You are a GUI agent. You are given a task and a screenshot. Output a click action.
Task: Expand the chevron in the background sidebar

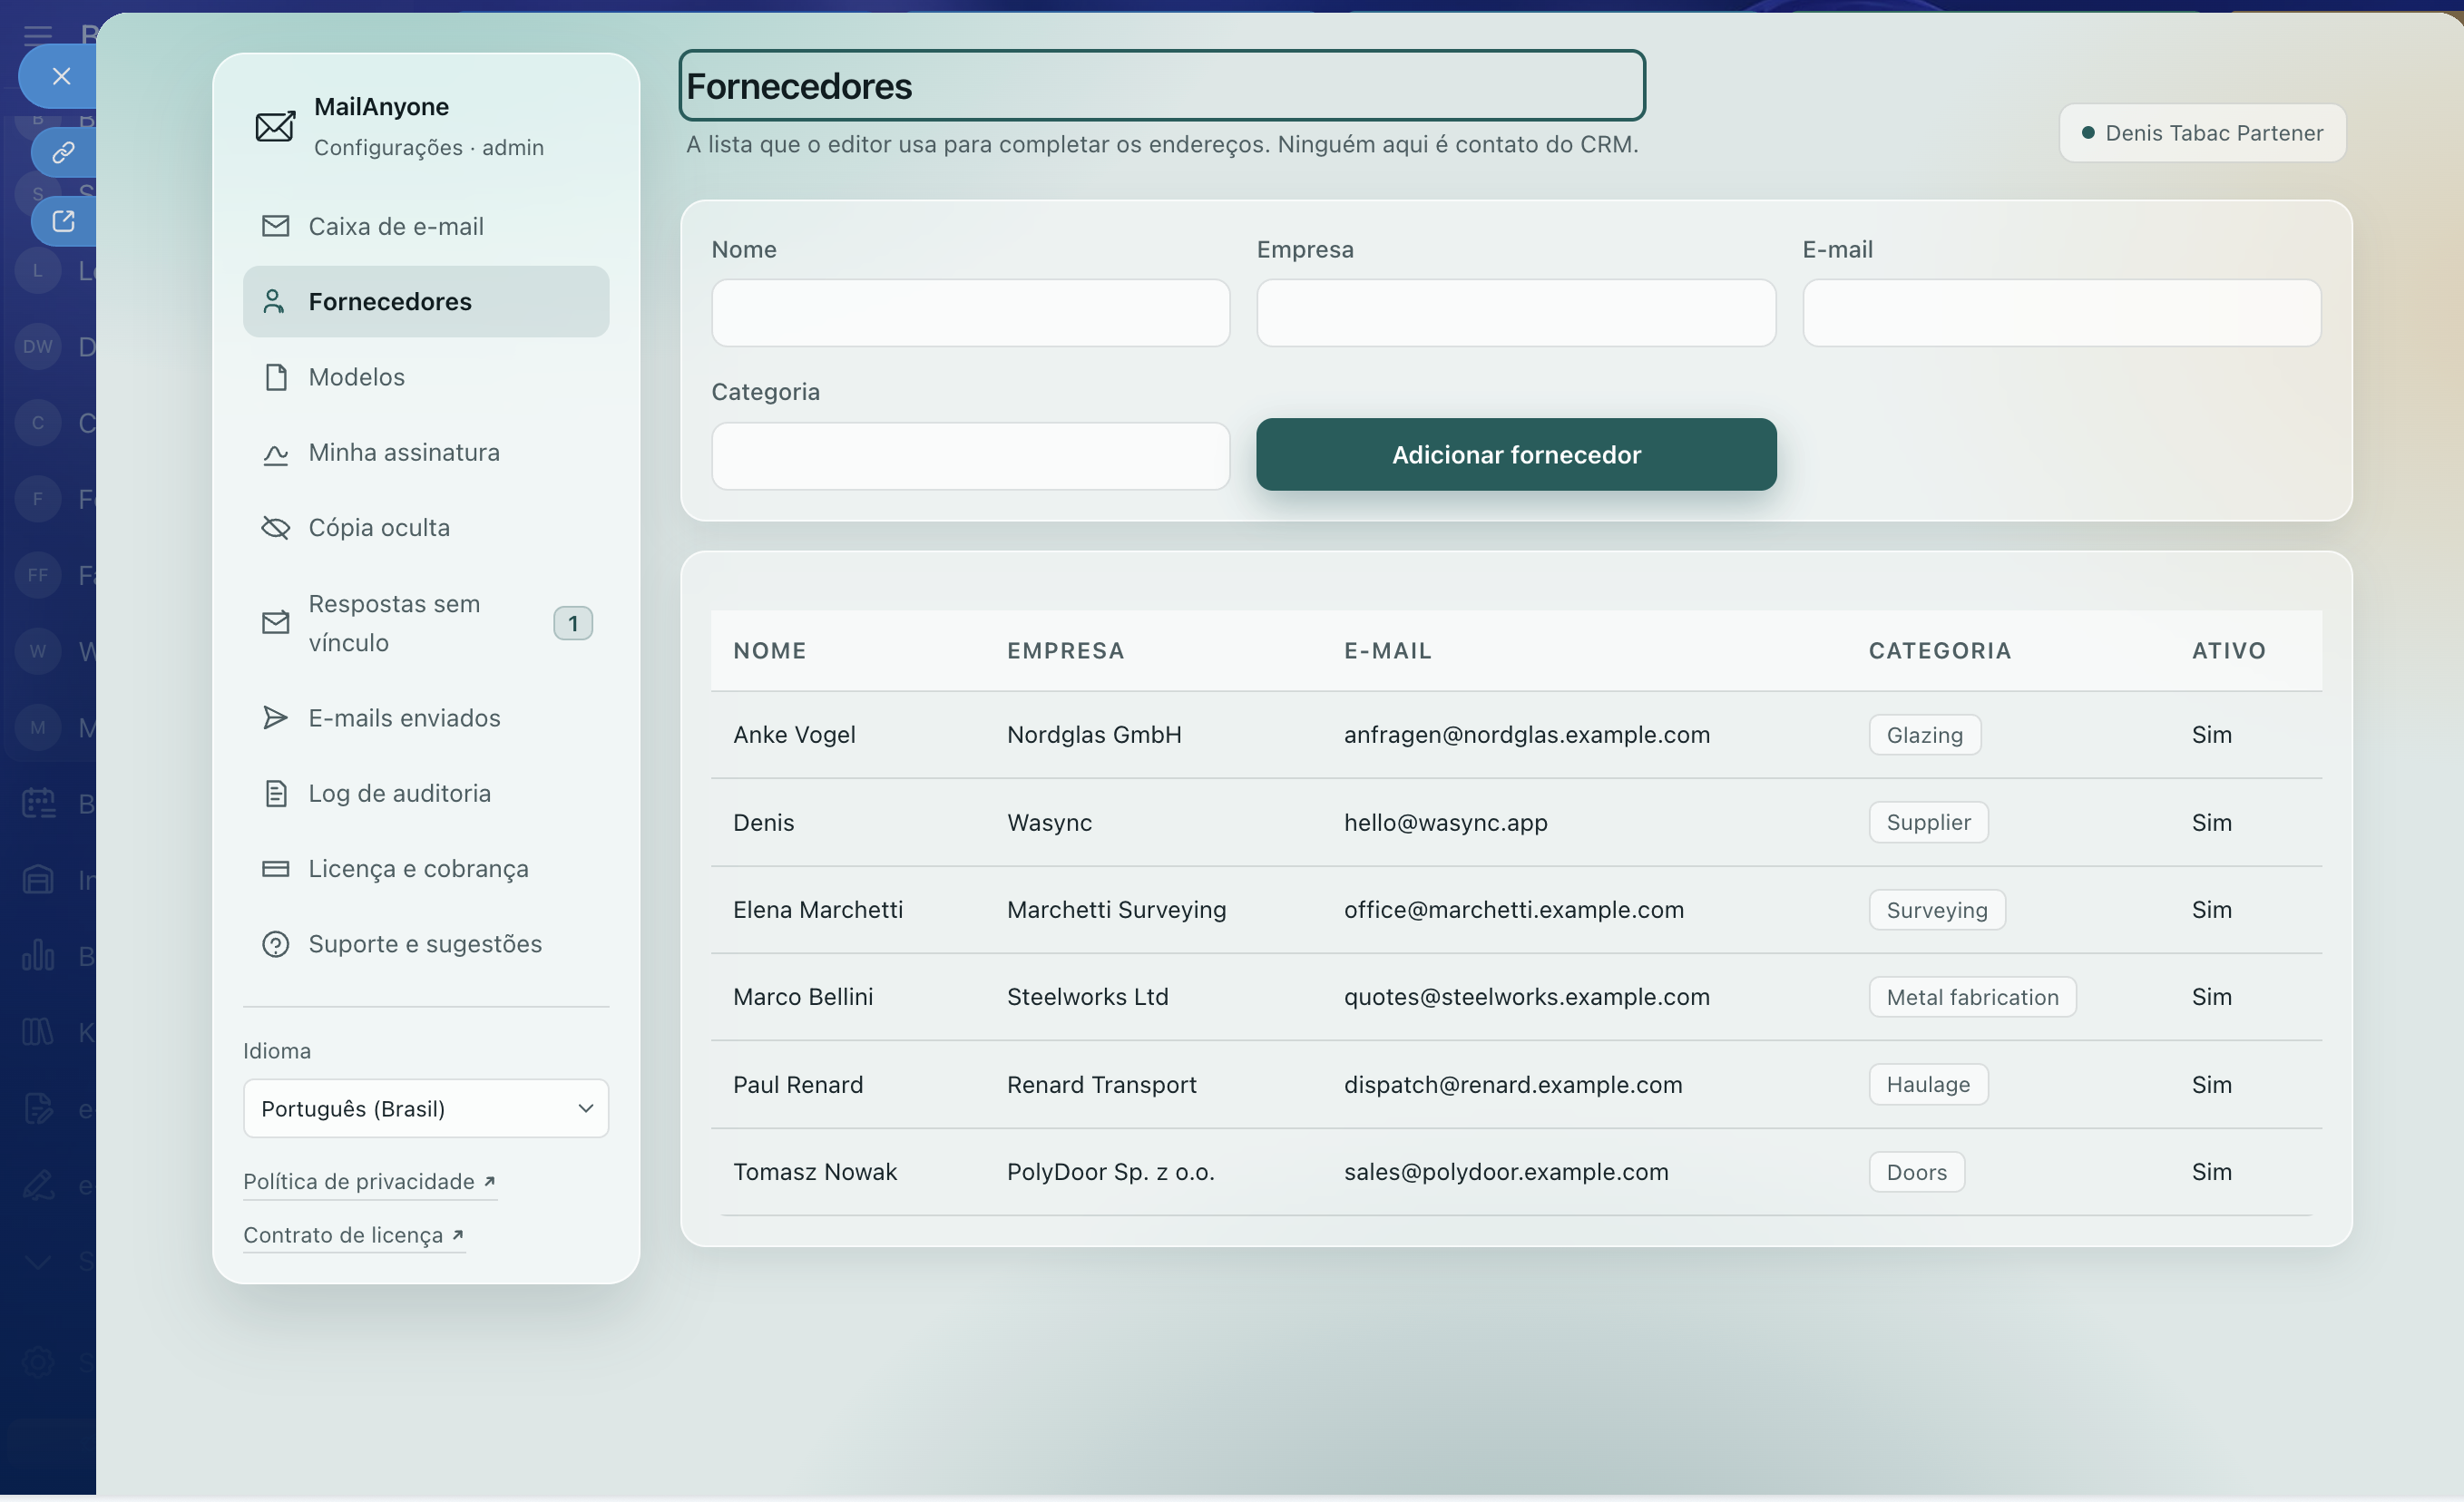(x=38, y=1262)
